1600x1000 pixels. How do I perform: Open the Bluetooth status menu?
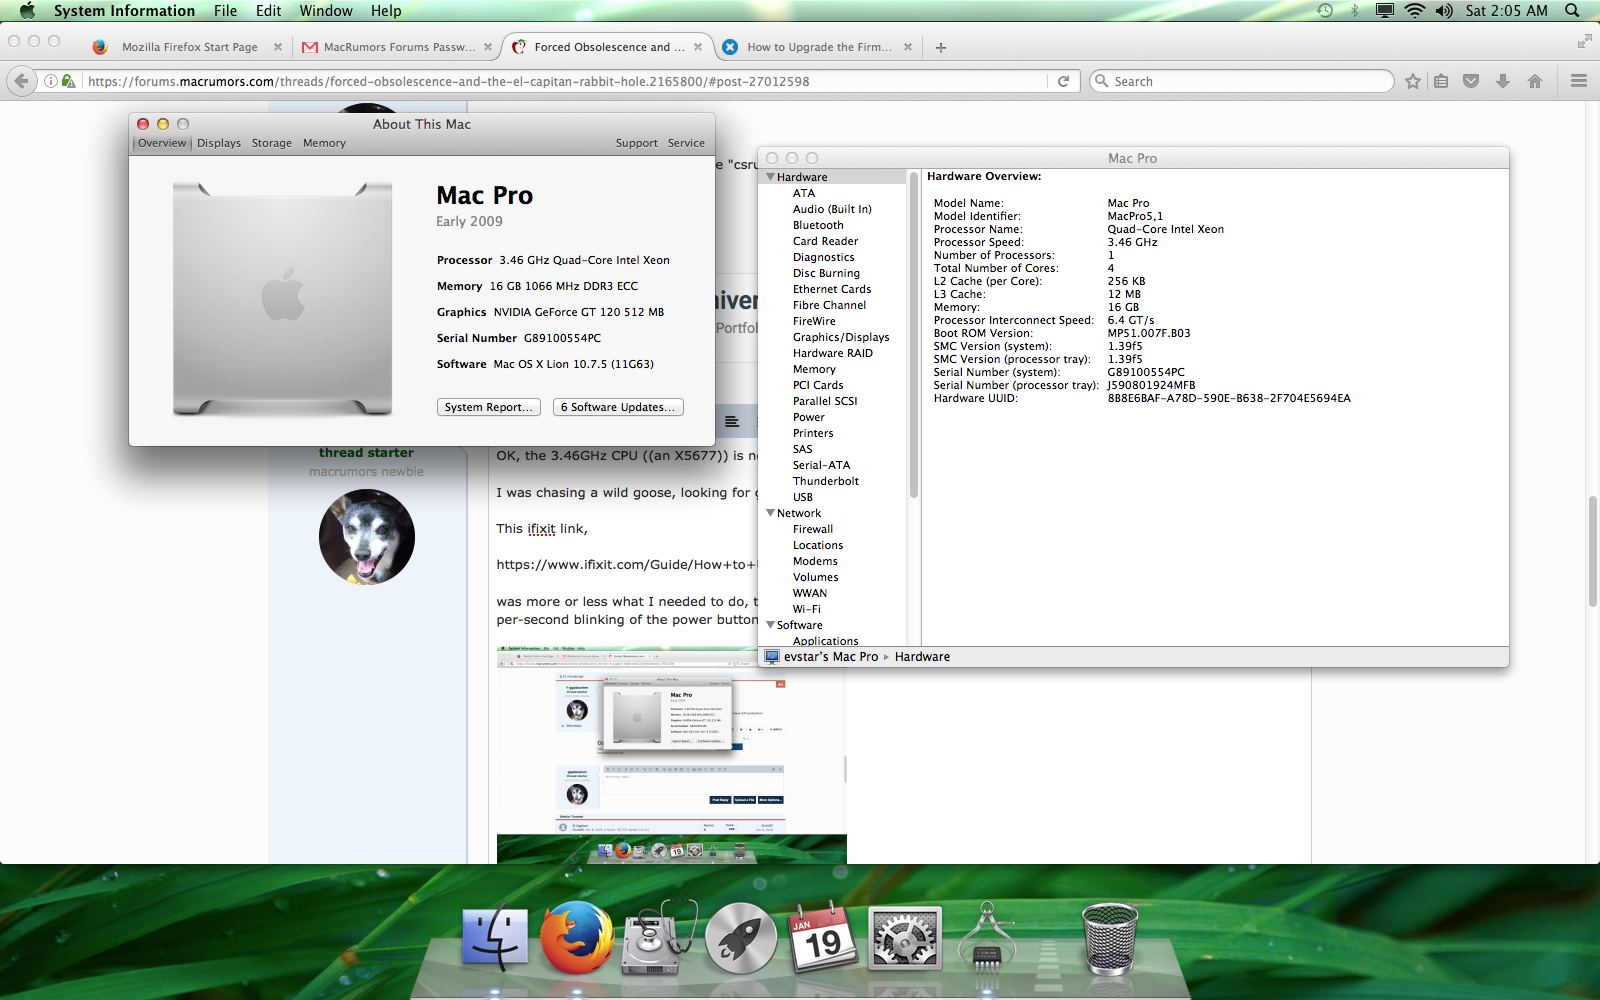pos(1355,11)
